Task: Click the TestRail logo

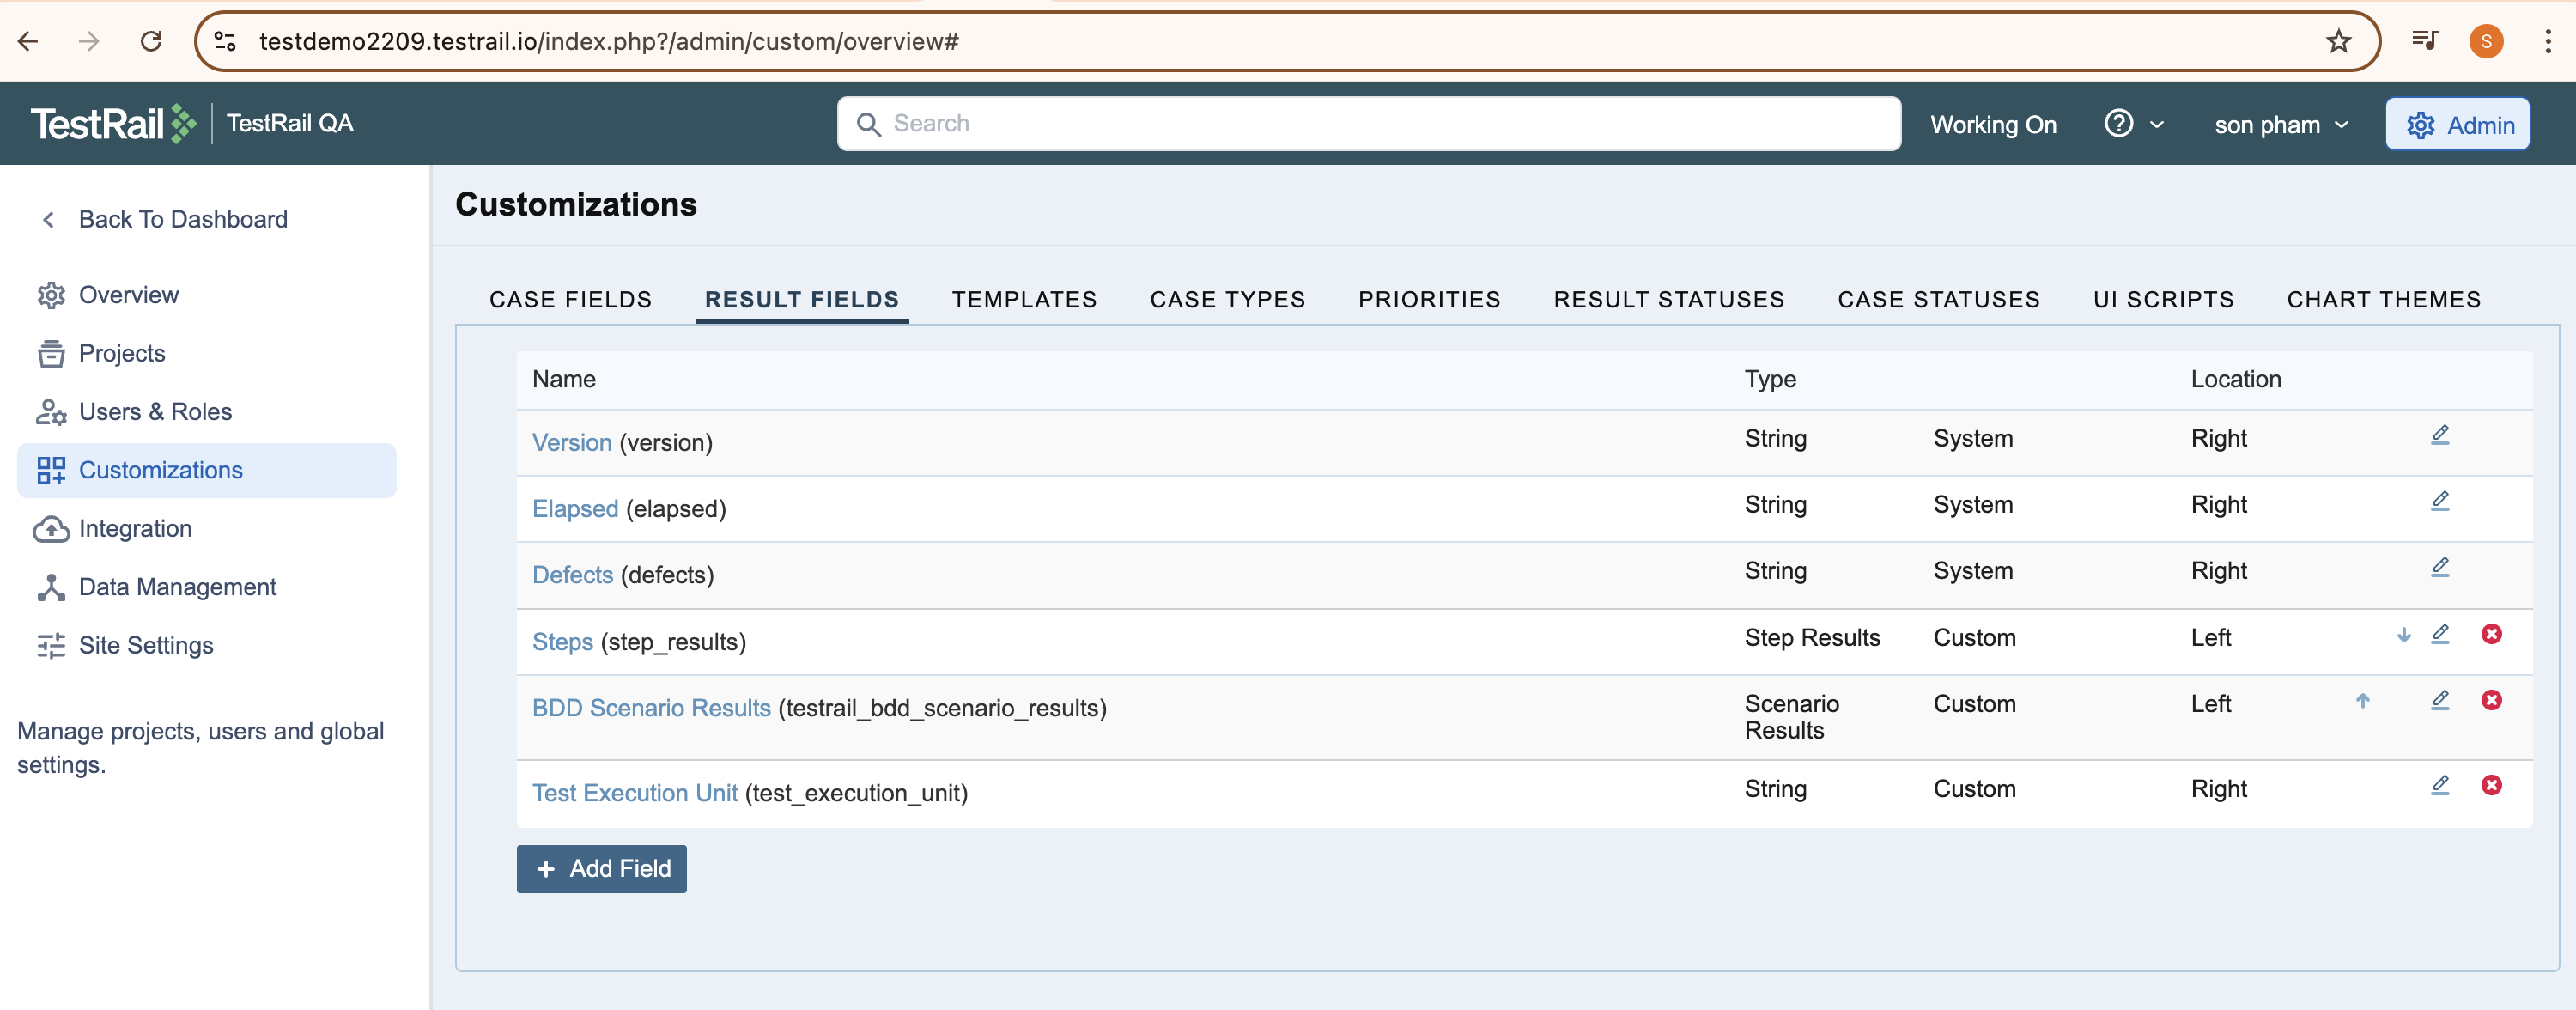Action: [x=114, y=123]
